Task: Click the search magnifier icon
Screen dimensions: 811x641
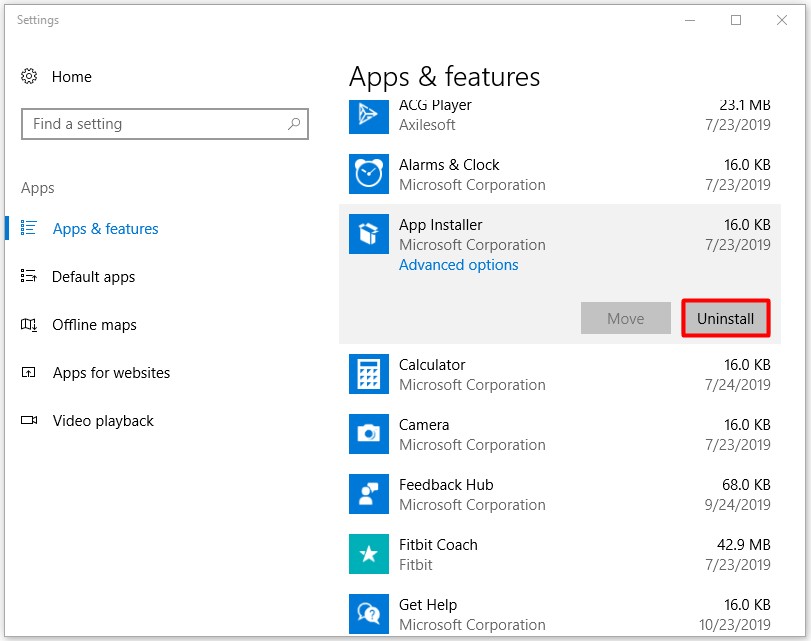Action: pyautogui.click(x=294, y=124)
